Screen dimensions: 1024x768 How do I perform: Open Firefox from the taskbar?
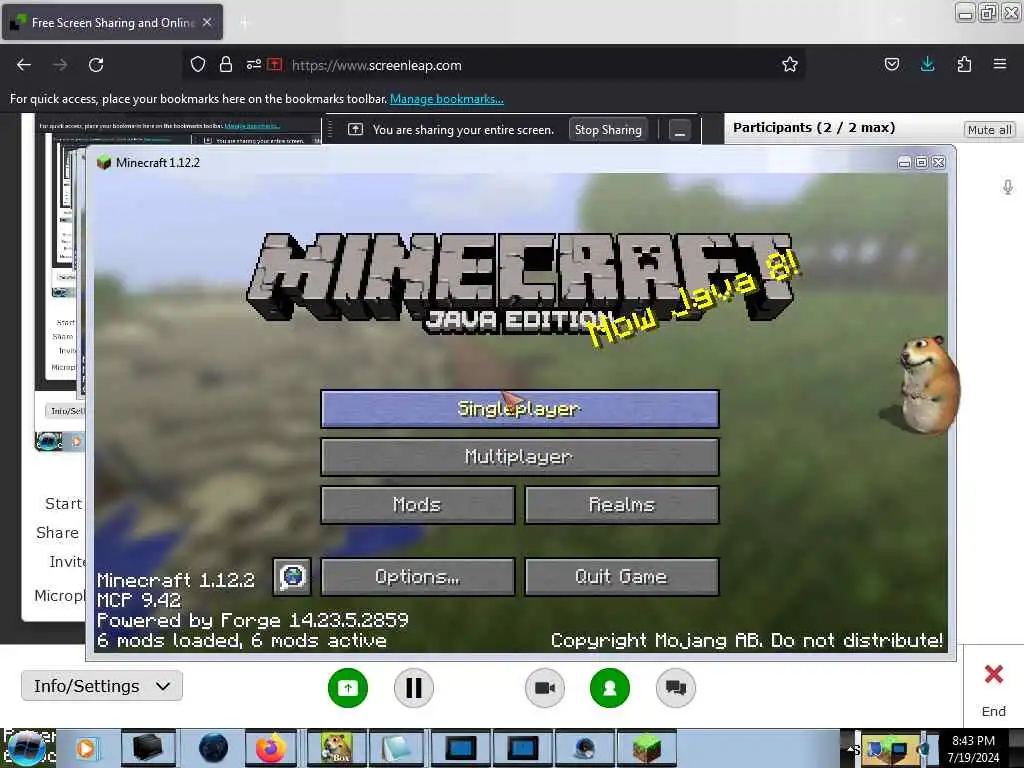[270, 748]
